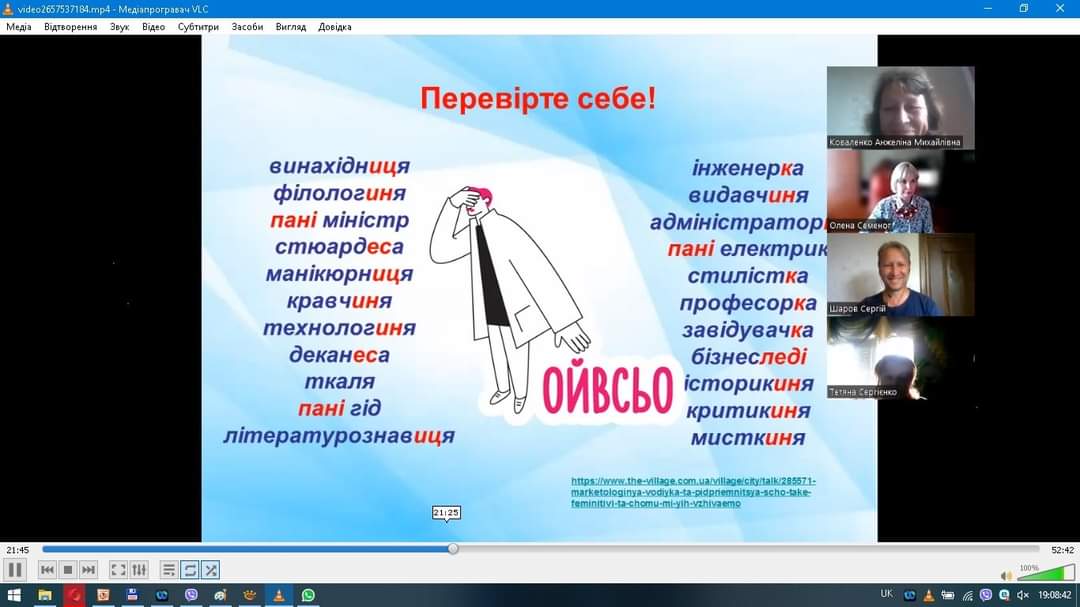Toggle the total time 52:42 display
Screen dimensions: 1080x607
[1062, 550]
